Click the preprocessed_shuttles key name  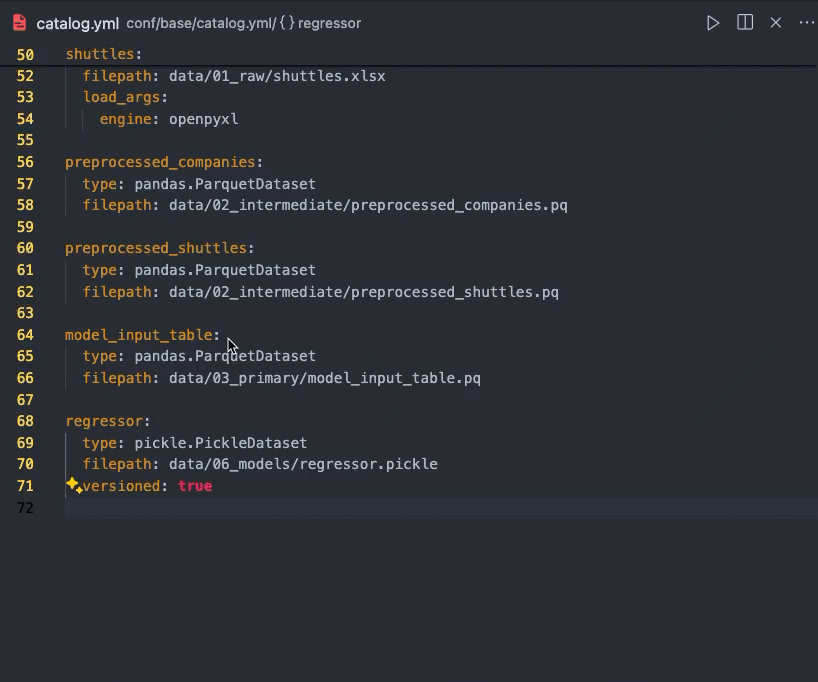coord(155,248)
